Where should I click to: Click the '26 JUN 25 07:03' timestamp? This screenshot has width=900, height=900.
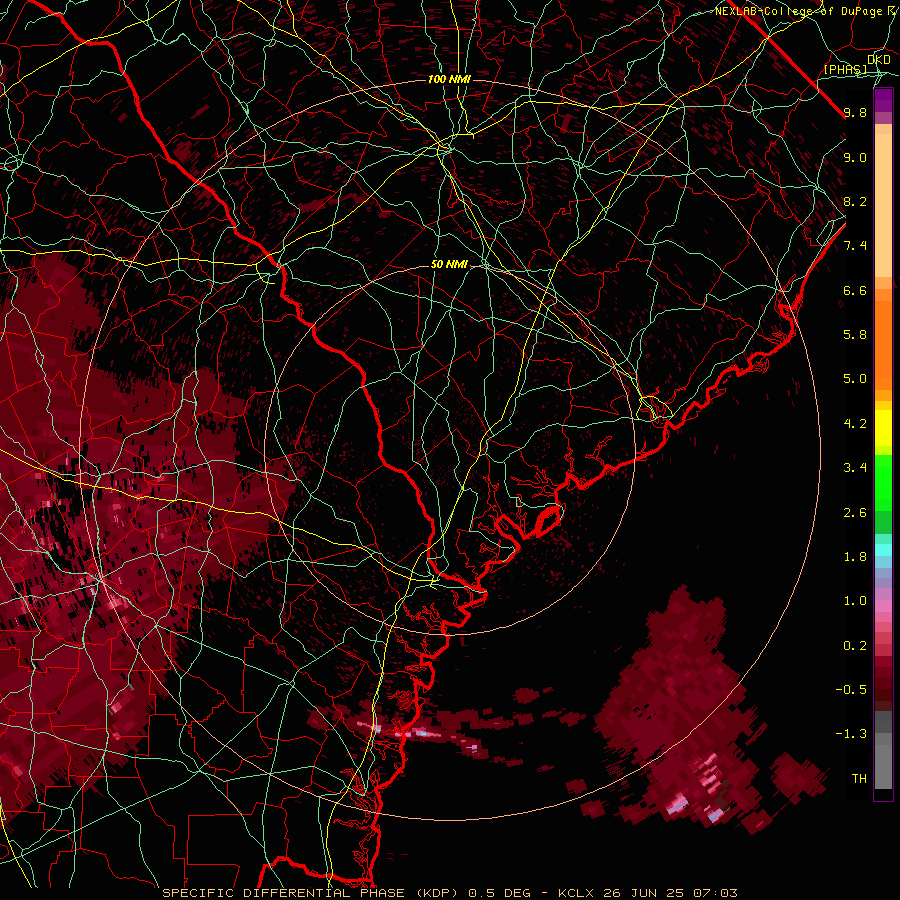(671, 893)
